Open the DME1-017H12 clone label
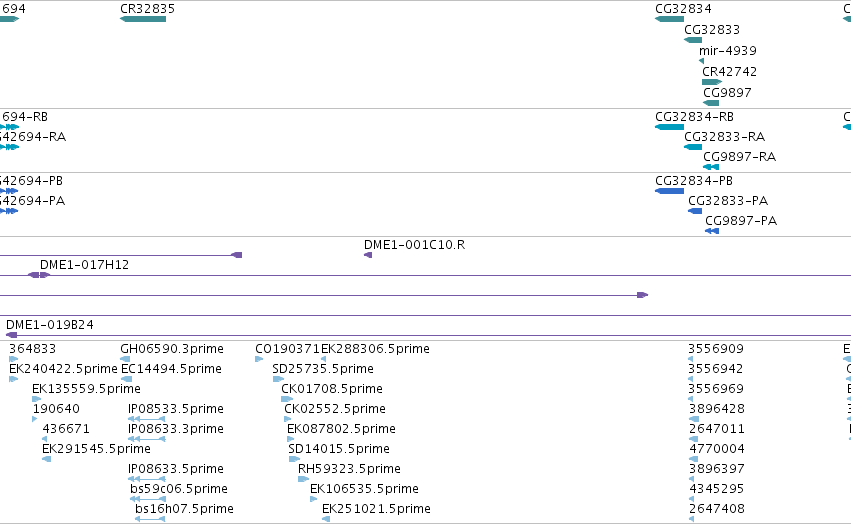 pyautogui.click(x=84, y=265)
